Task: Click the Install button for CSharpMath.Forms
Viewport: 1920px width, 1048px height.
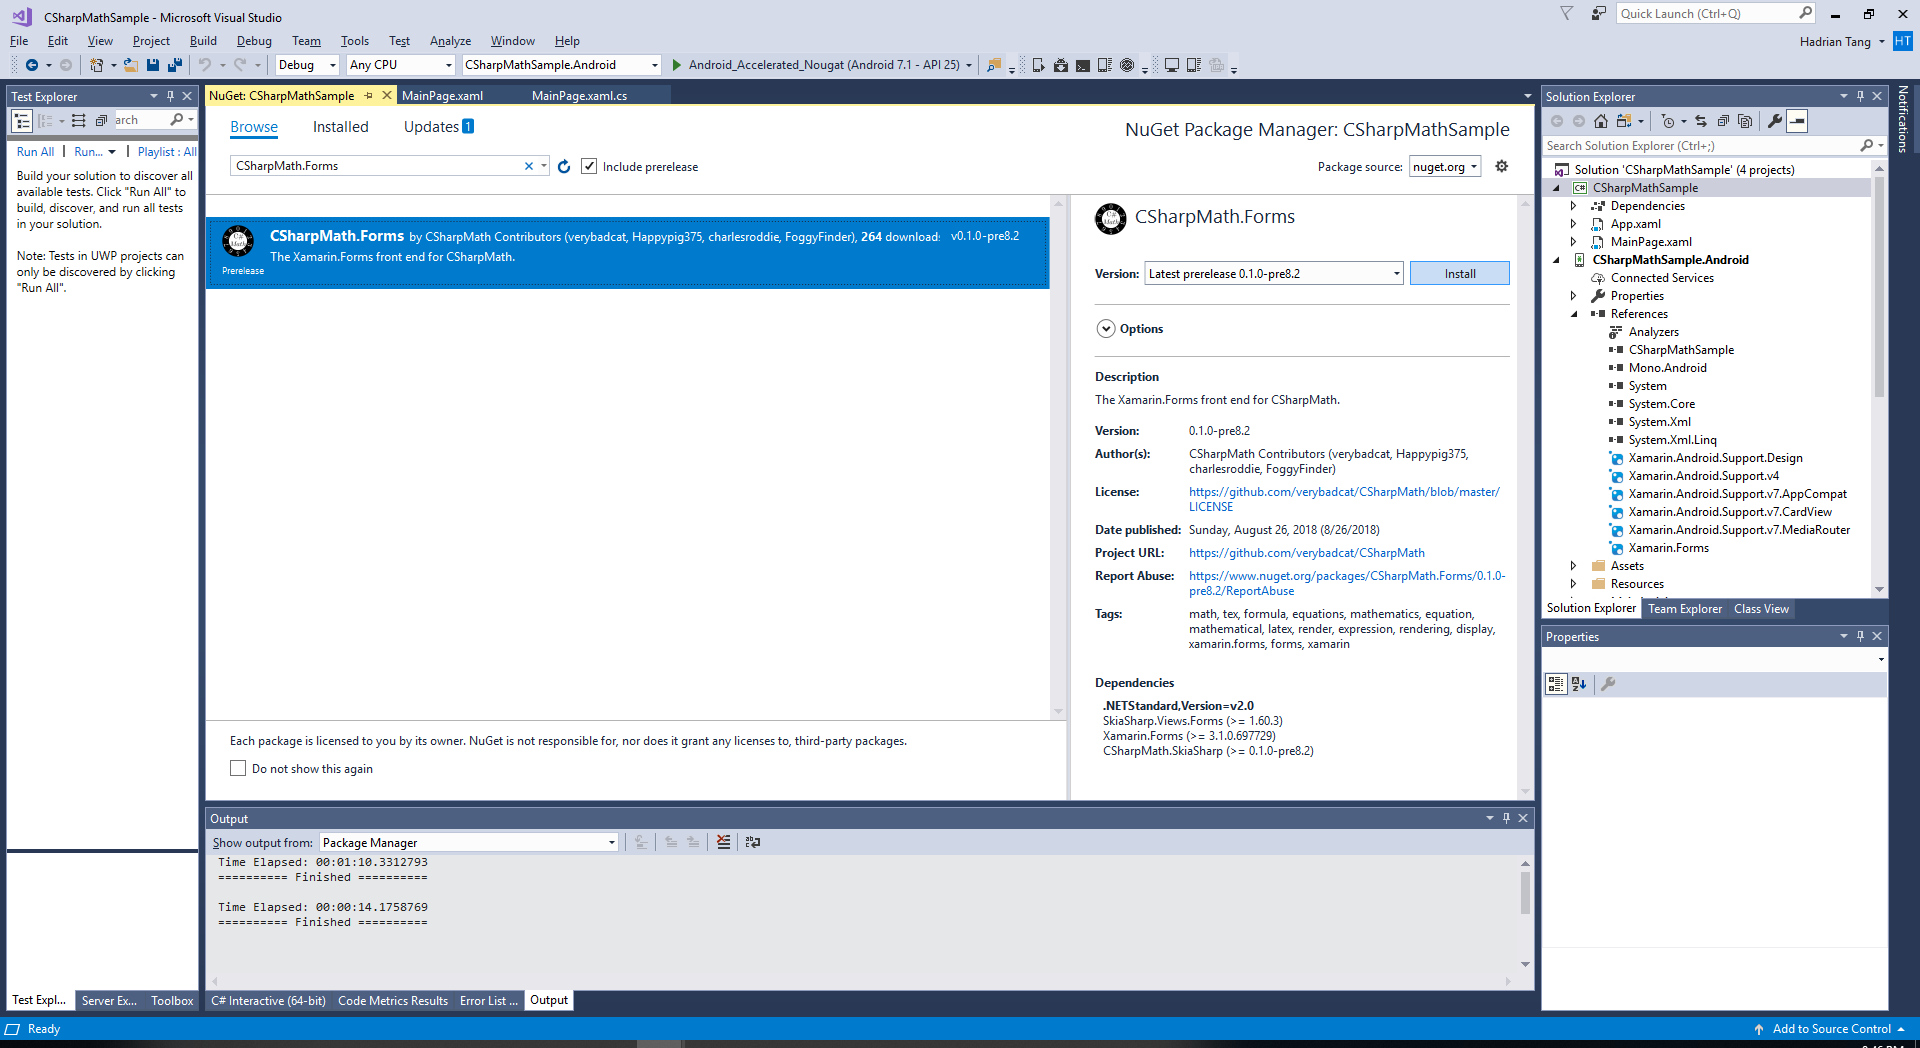Action: pos(1459,273)
